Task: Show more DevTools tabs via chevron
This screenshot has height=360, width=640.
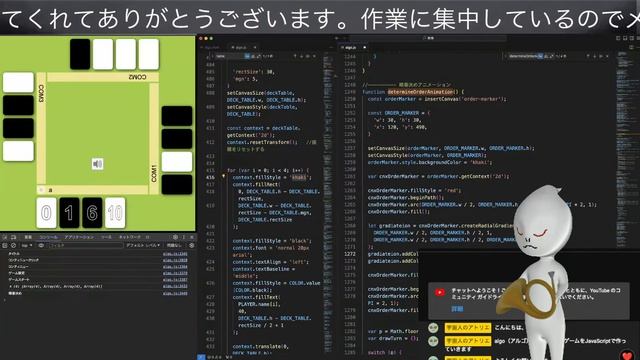Action: click(147, 237)
